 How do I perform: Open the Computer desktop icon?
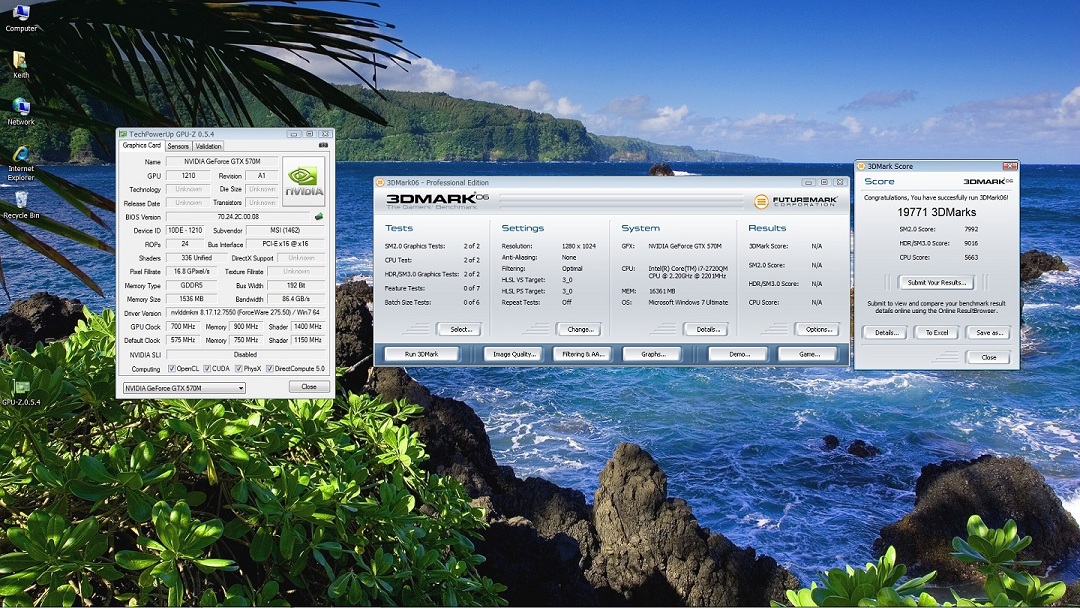pyautogui.click(x=21, y=18)
